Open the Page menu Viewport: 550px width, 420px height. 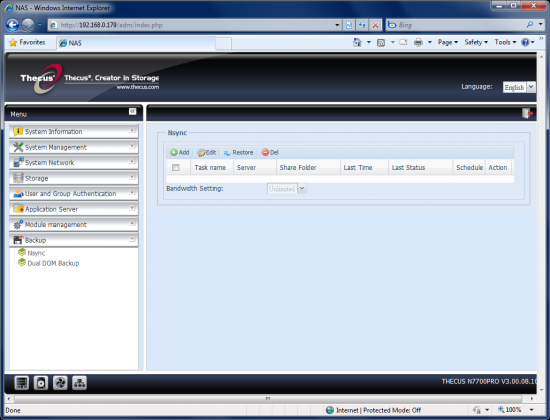pyautogui.click(x=448, y=42)
